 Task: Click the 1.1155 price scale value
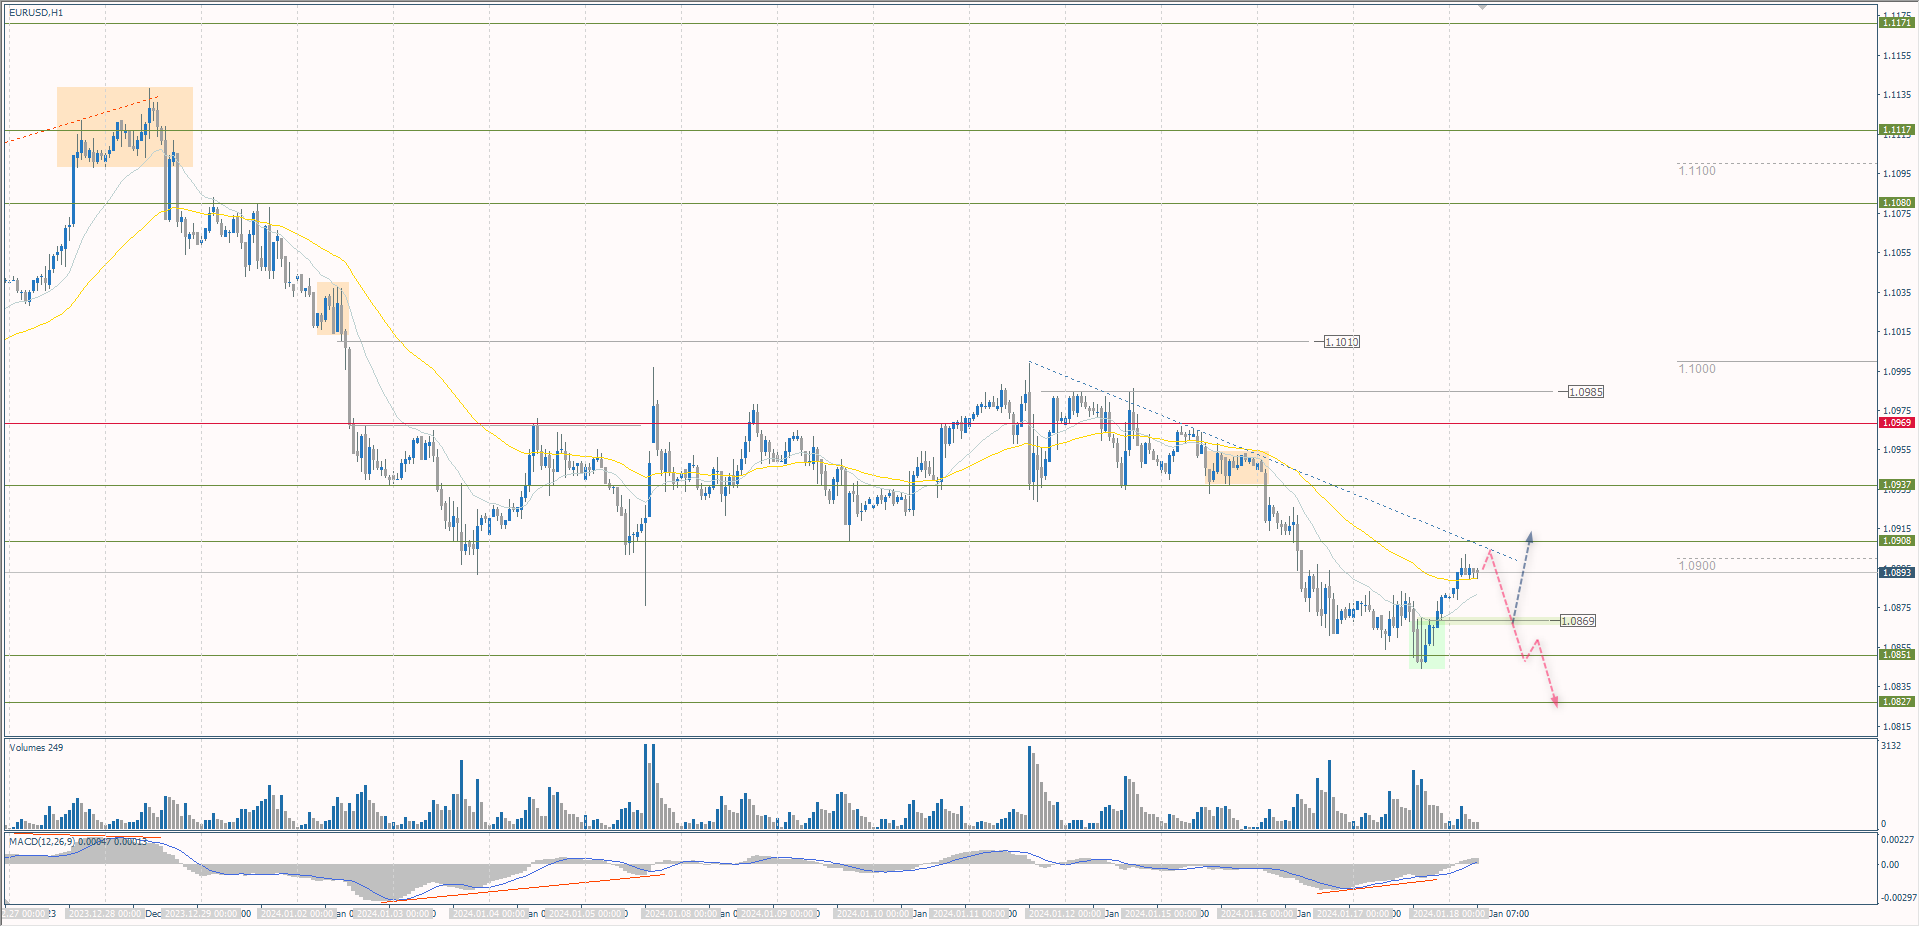pyautogui.click(x=1897, y=56)
